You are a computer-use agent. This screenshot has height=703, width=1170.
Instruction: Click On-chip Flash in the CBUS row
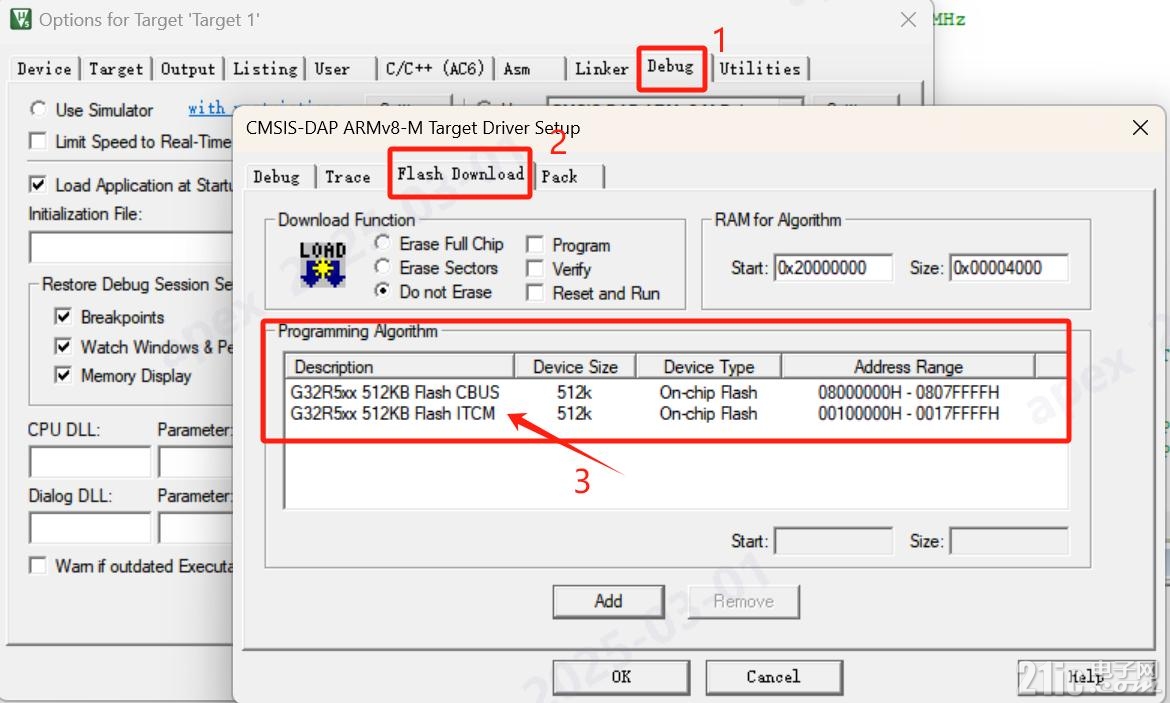click(708, 393)
